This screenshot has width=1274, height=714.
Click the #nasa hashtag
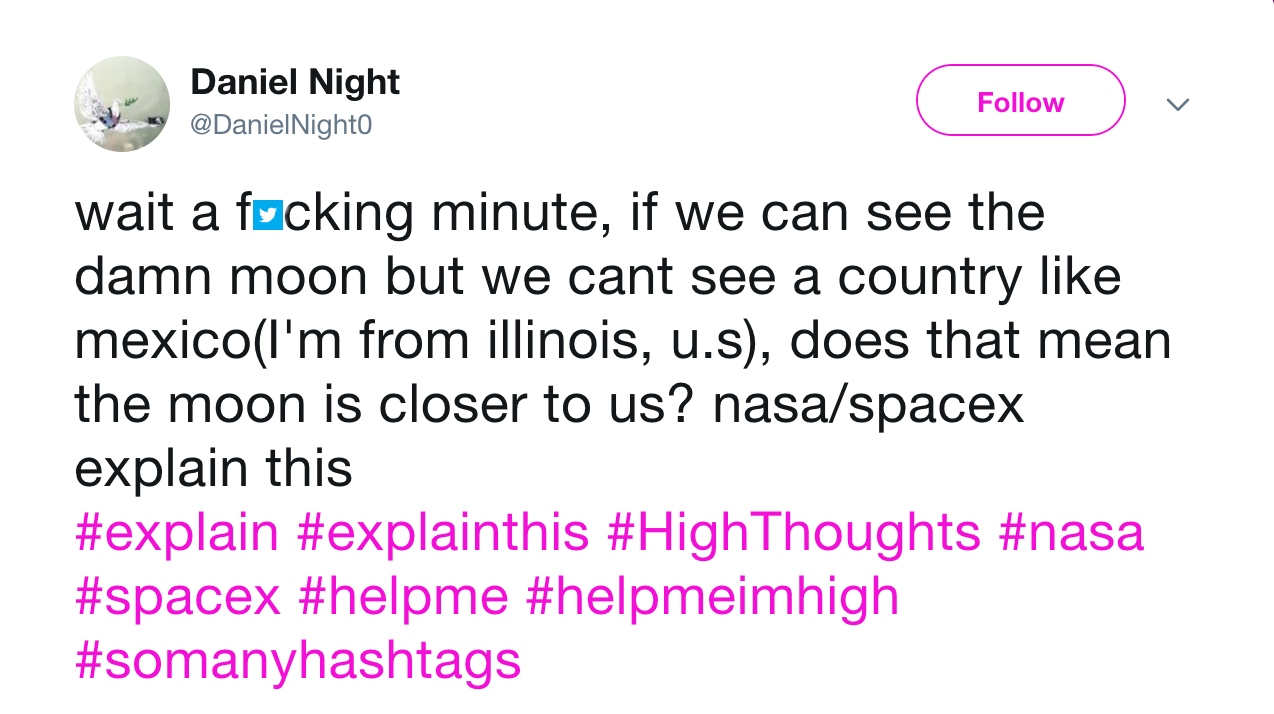click(1072, 531)
